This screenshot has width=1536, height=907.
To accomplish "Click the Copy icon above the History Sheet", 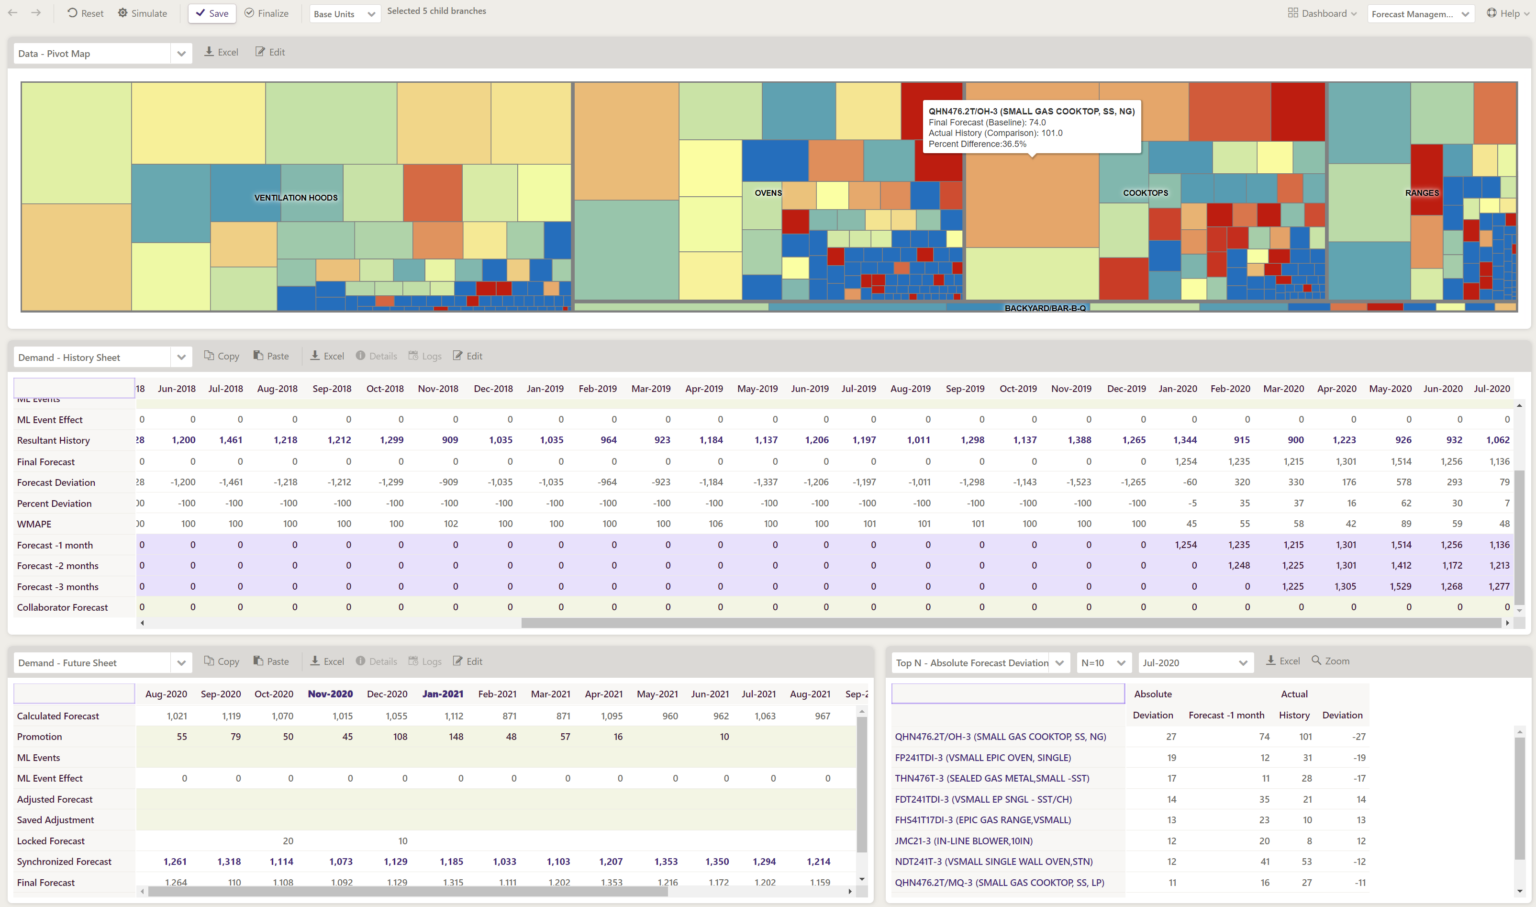I will [221, 355].
